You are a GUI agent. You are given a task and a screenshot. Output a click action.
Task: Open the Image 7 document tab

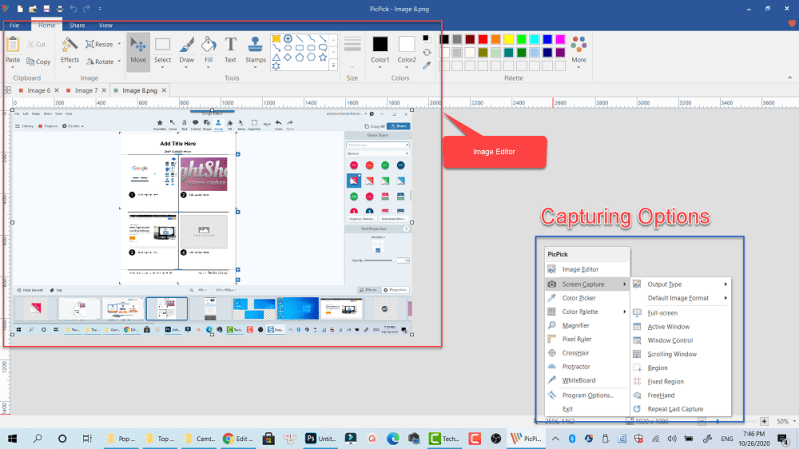click(x=86, y=90)
